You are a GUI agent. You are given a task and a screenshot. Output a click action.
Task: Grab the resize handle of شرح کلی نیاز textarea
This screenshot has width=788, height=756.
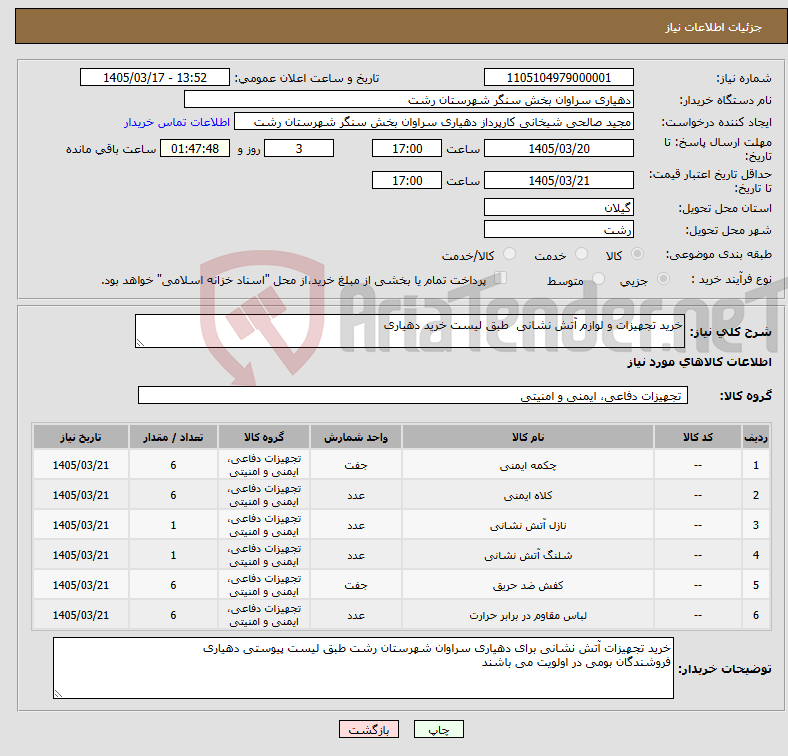point(140,343)
